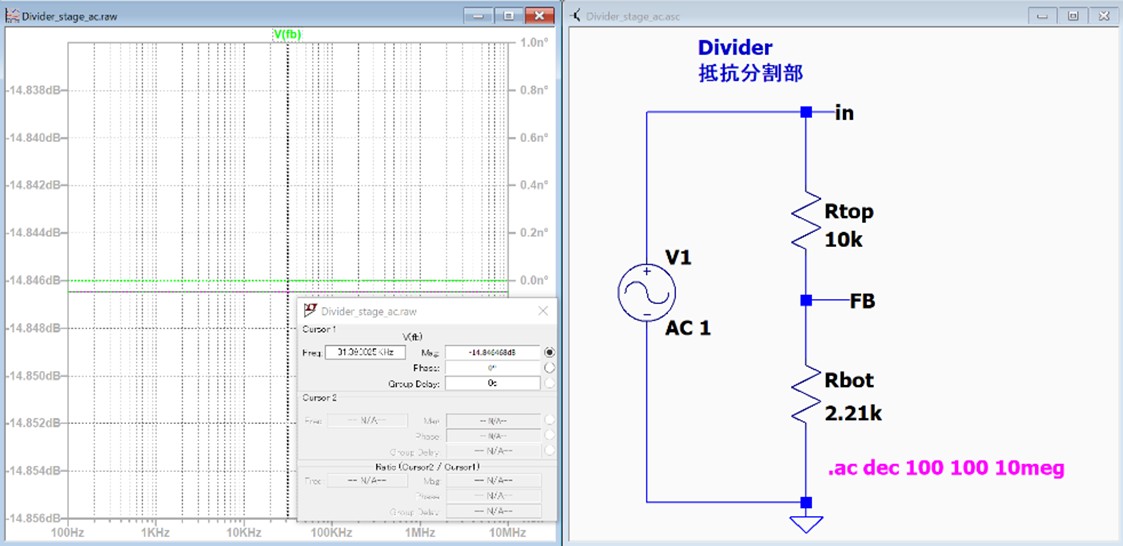The image size is (1123, 546).
Task: Click the V(fb) trace label
Action: click(287, 34)
